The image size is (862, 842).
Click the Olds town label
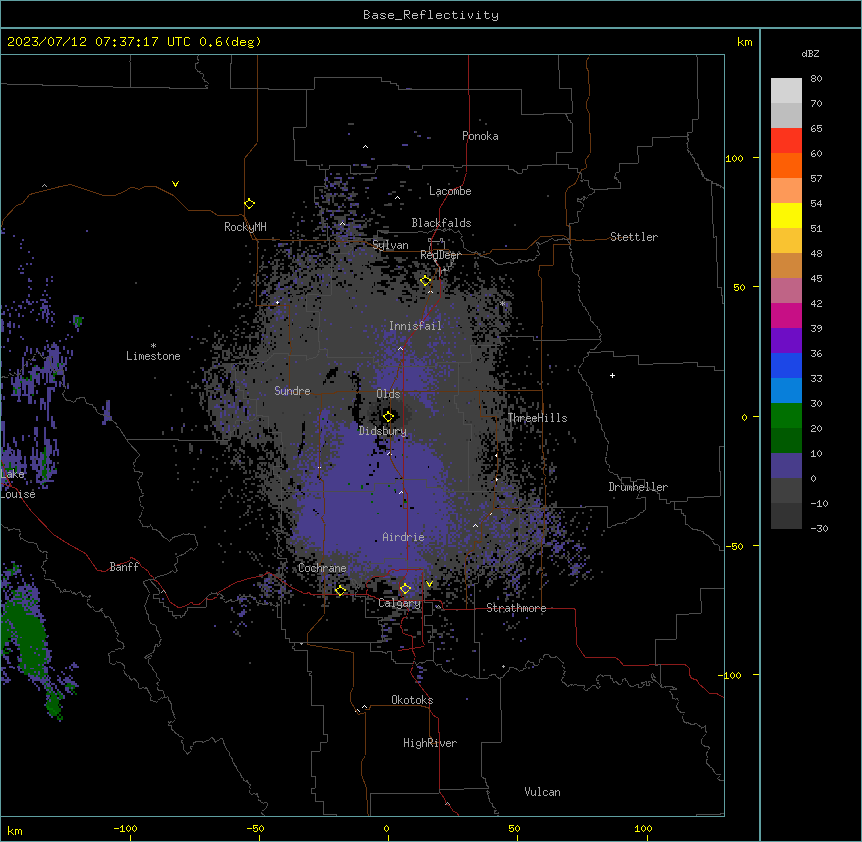(x=388, y=394)
